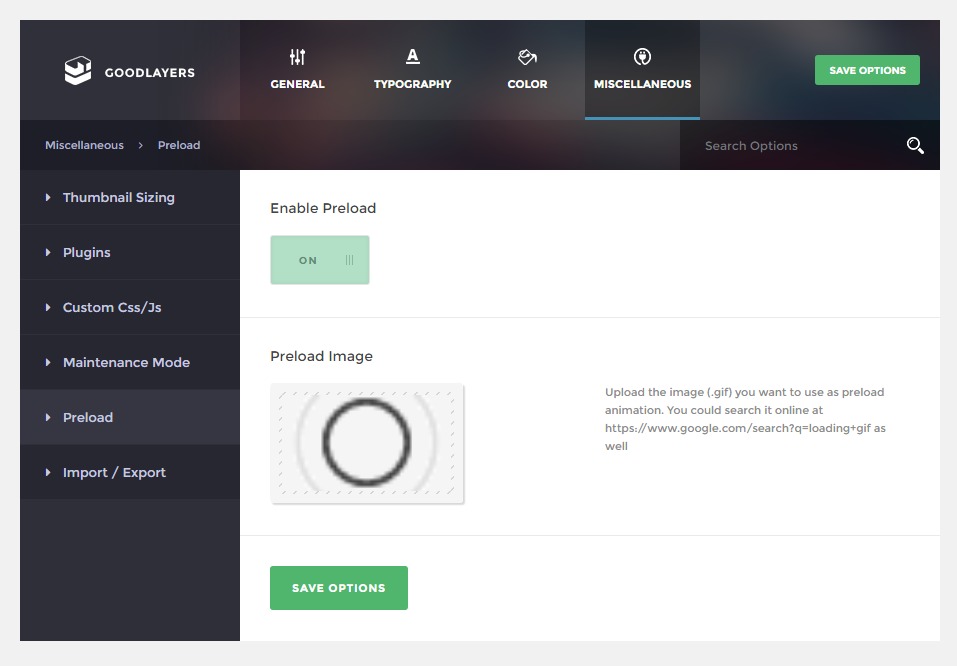The image size is (957, 666).
Task: Switch to the General tab
Action: click(x=297, y=84)
